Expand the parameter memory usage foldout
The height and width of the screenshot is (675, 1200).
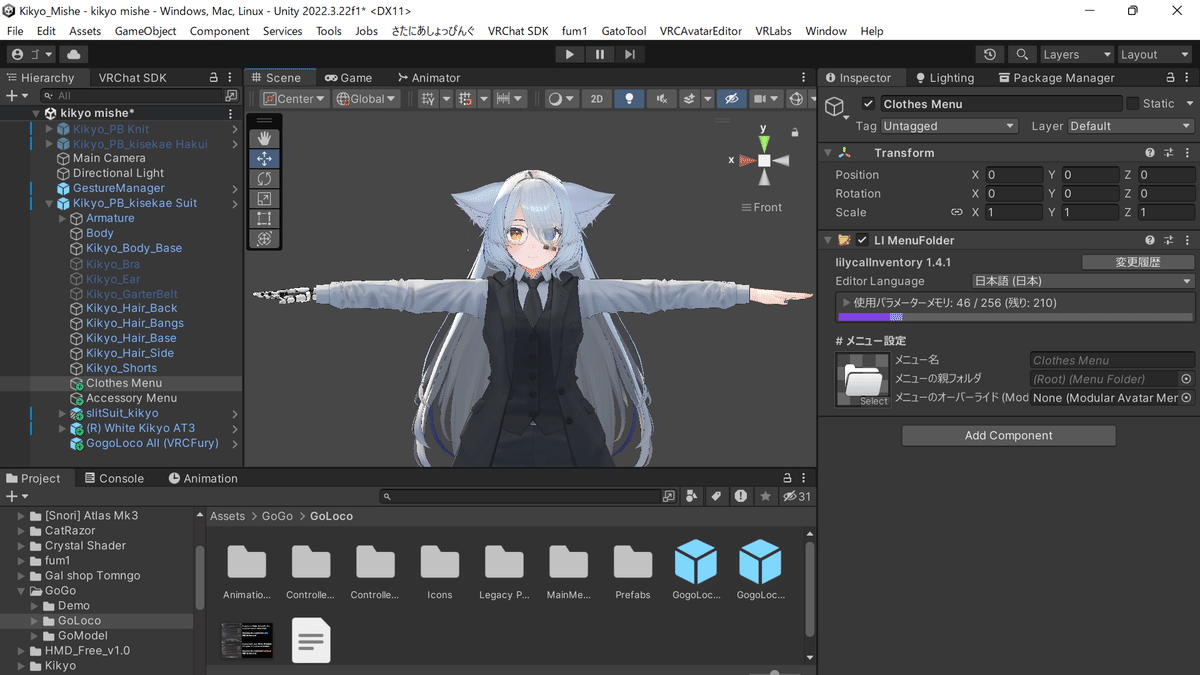847,302
